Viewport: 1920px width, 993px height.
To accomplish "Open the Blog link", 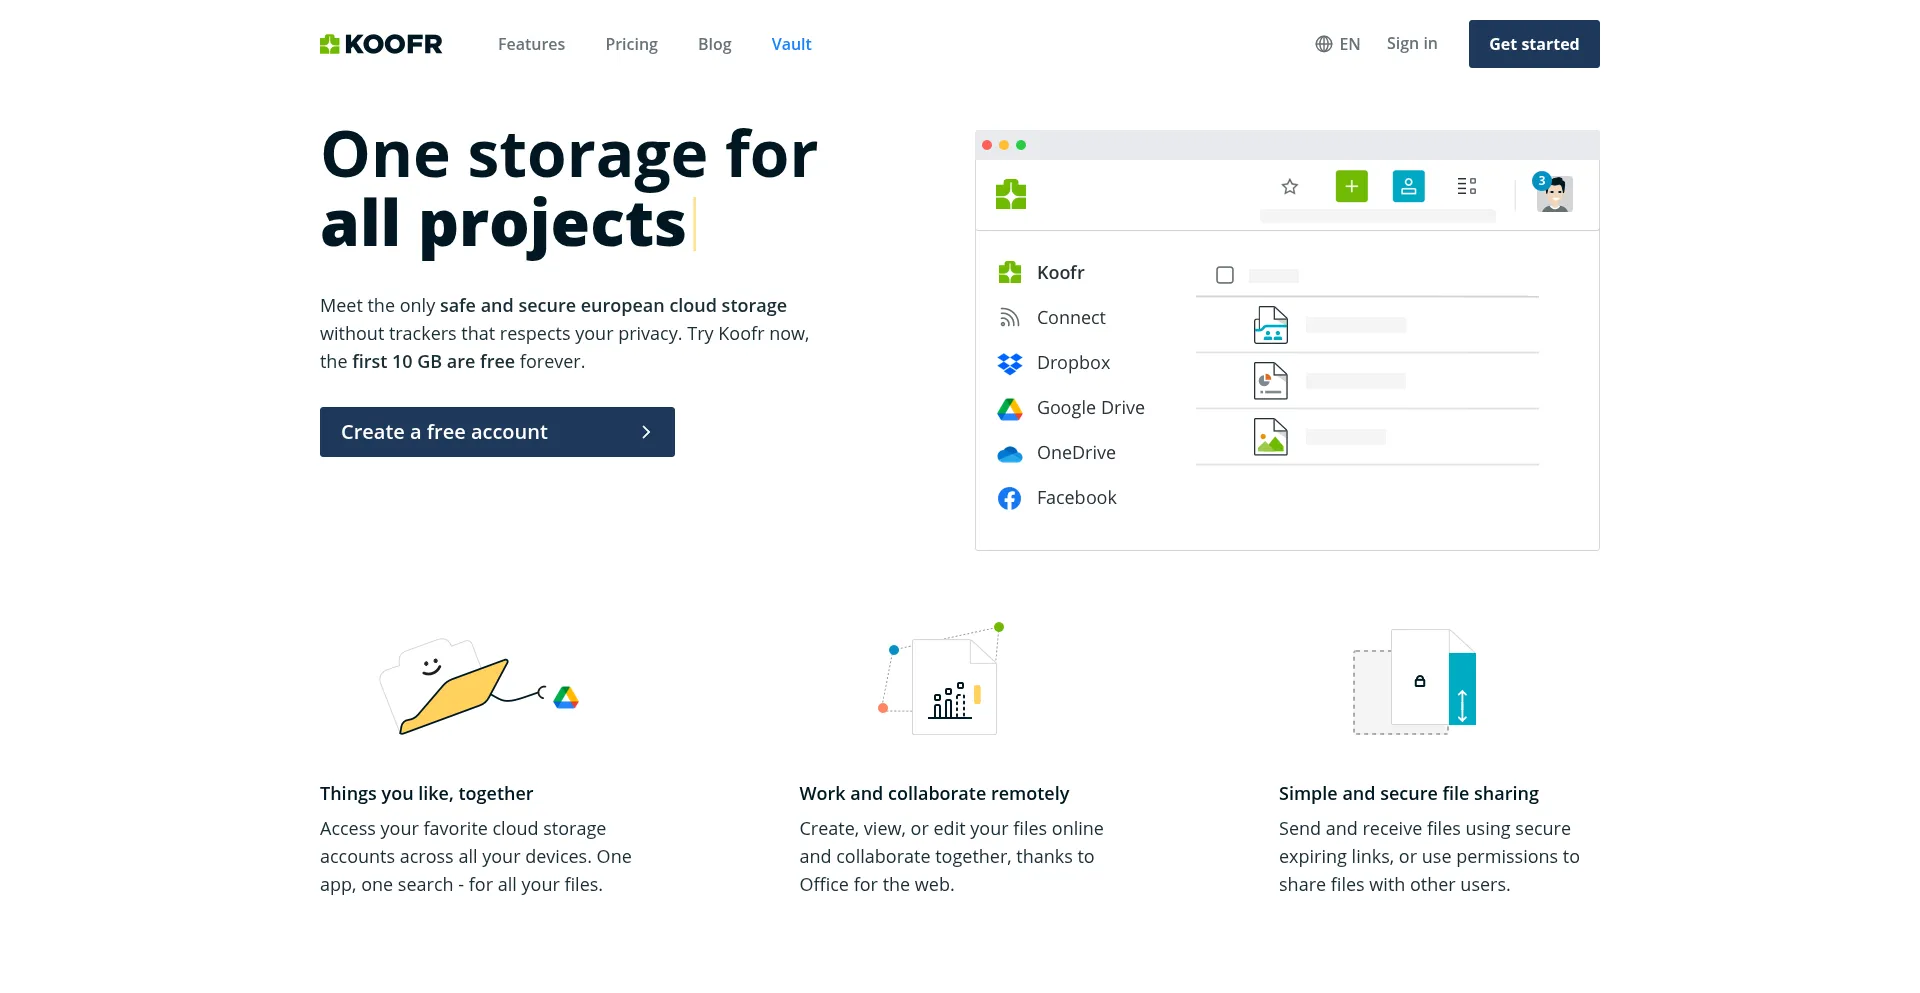I will (x=714, y=44).
